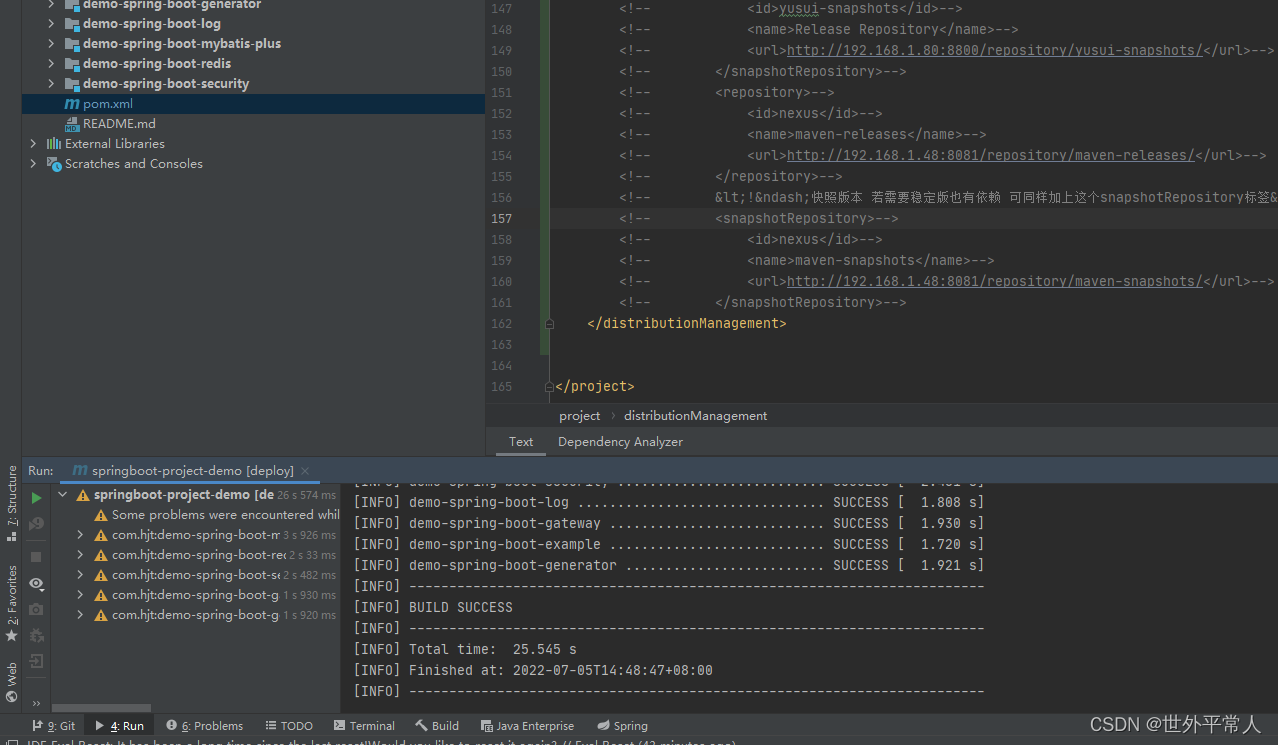Expand the External Libraries node
Viewport: 1278px width, 745px height.
[33, 144]
